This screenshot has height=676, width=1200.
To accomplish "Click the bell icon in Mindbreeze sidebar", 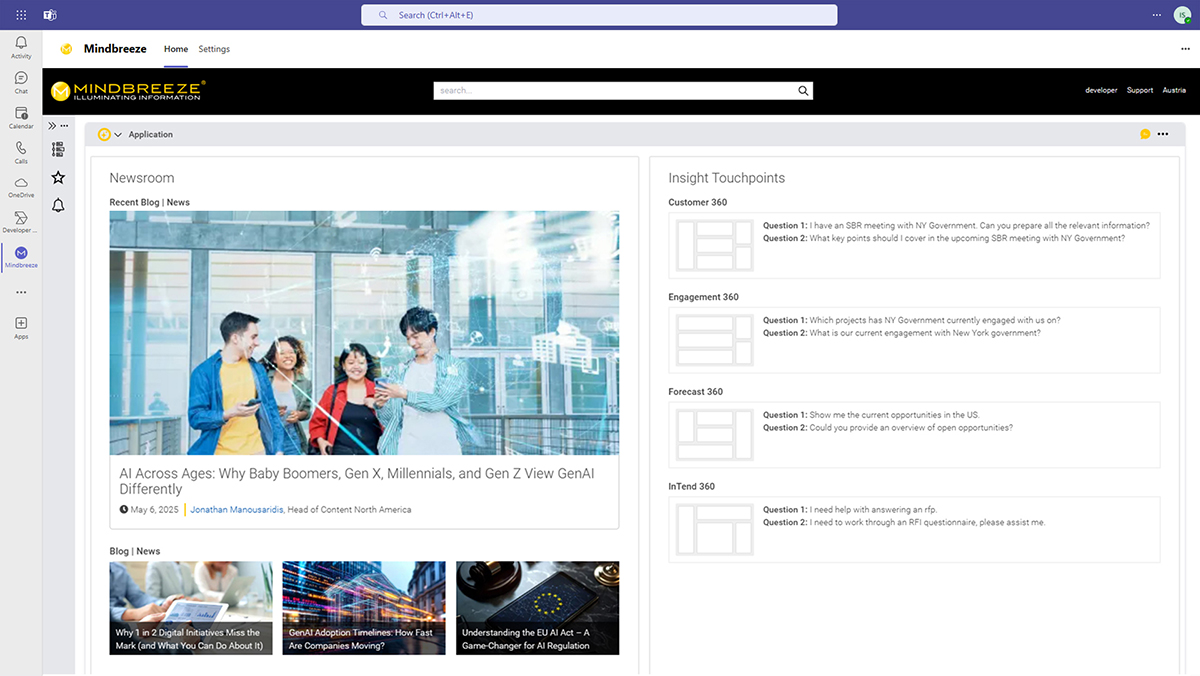I will (x=58, y=205).
